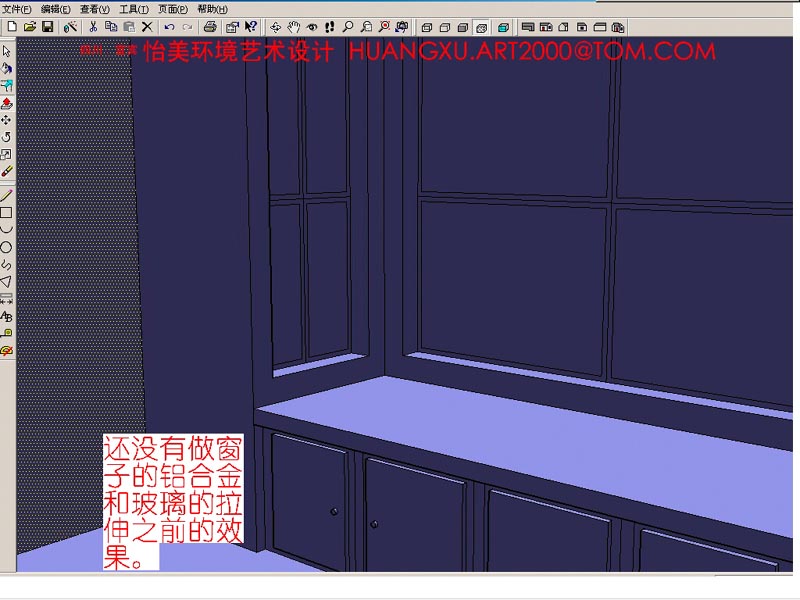Click the Delete X icon
The height and width of the screenshot is (600, 800).
click(x=147, y=27)
